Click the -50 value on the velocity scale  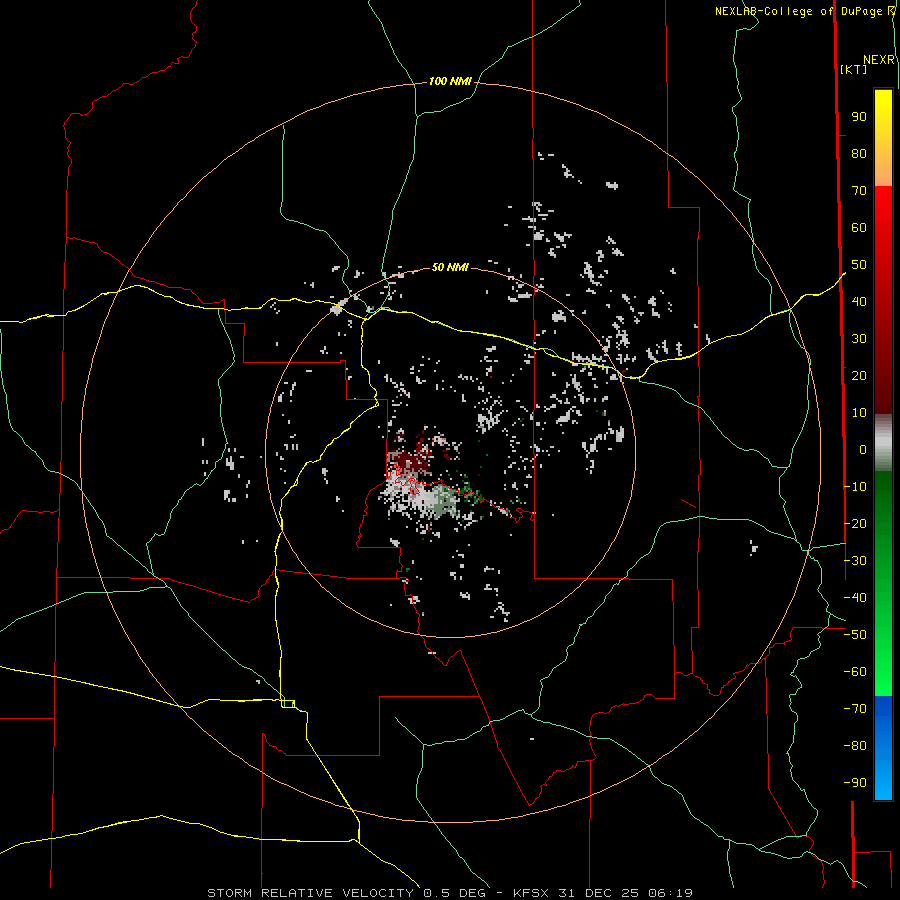pyautogui.click(x=855, y=634)
